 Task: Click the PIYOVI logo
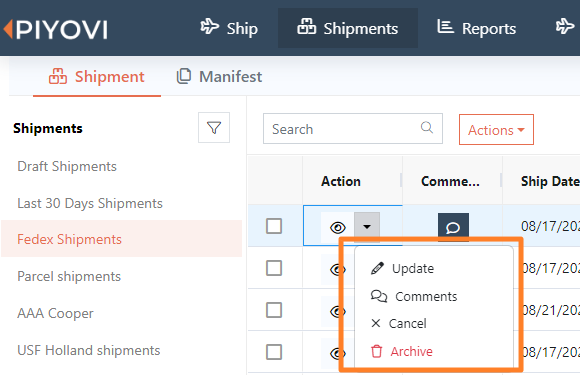point(55,29)
